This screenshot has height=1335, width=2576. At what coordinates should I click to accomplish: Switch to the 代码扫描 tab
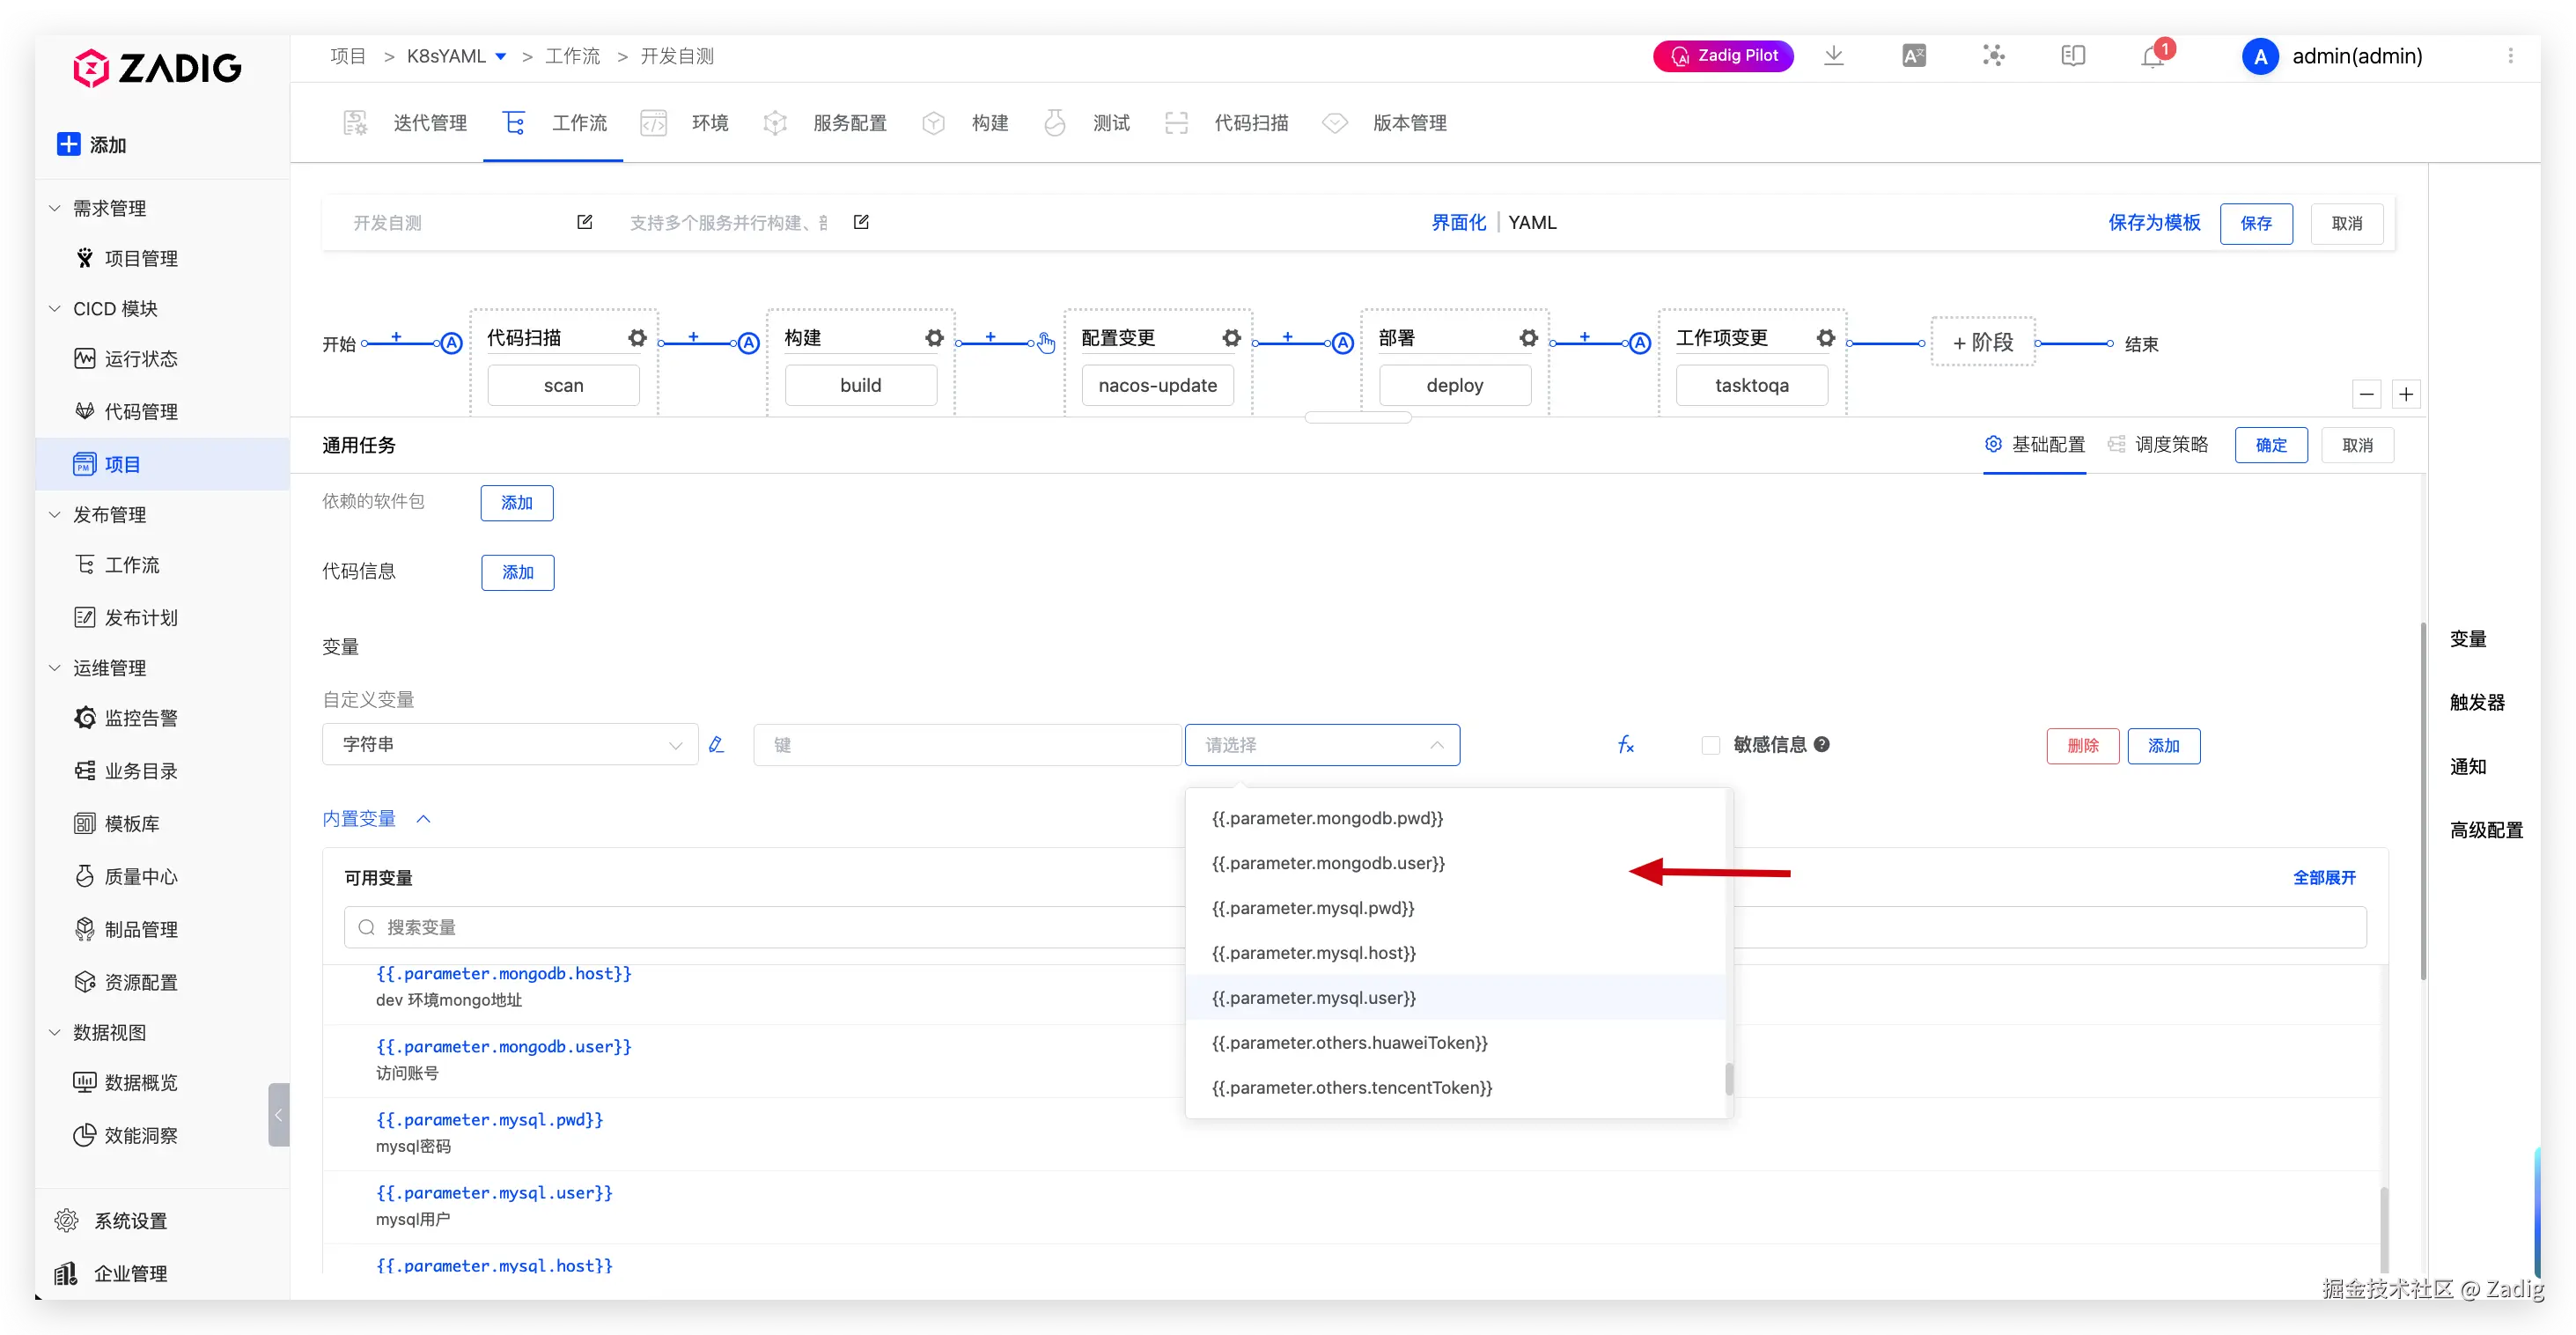pyautogui.click(x=1226, y=123)
